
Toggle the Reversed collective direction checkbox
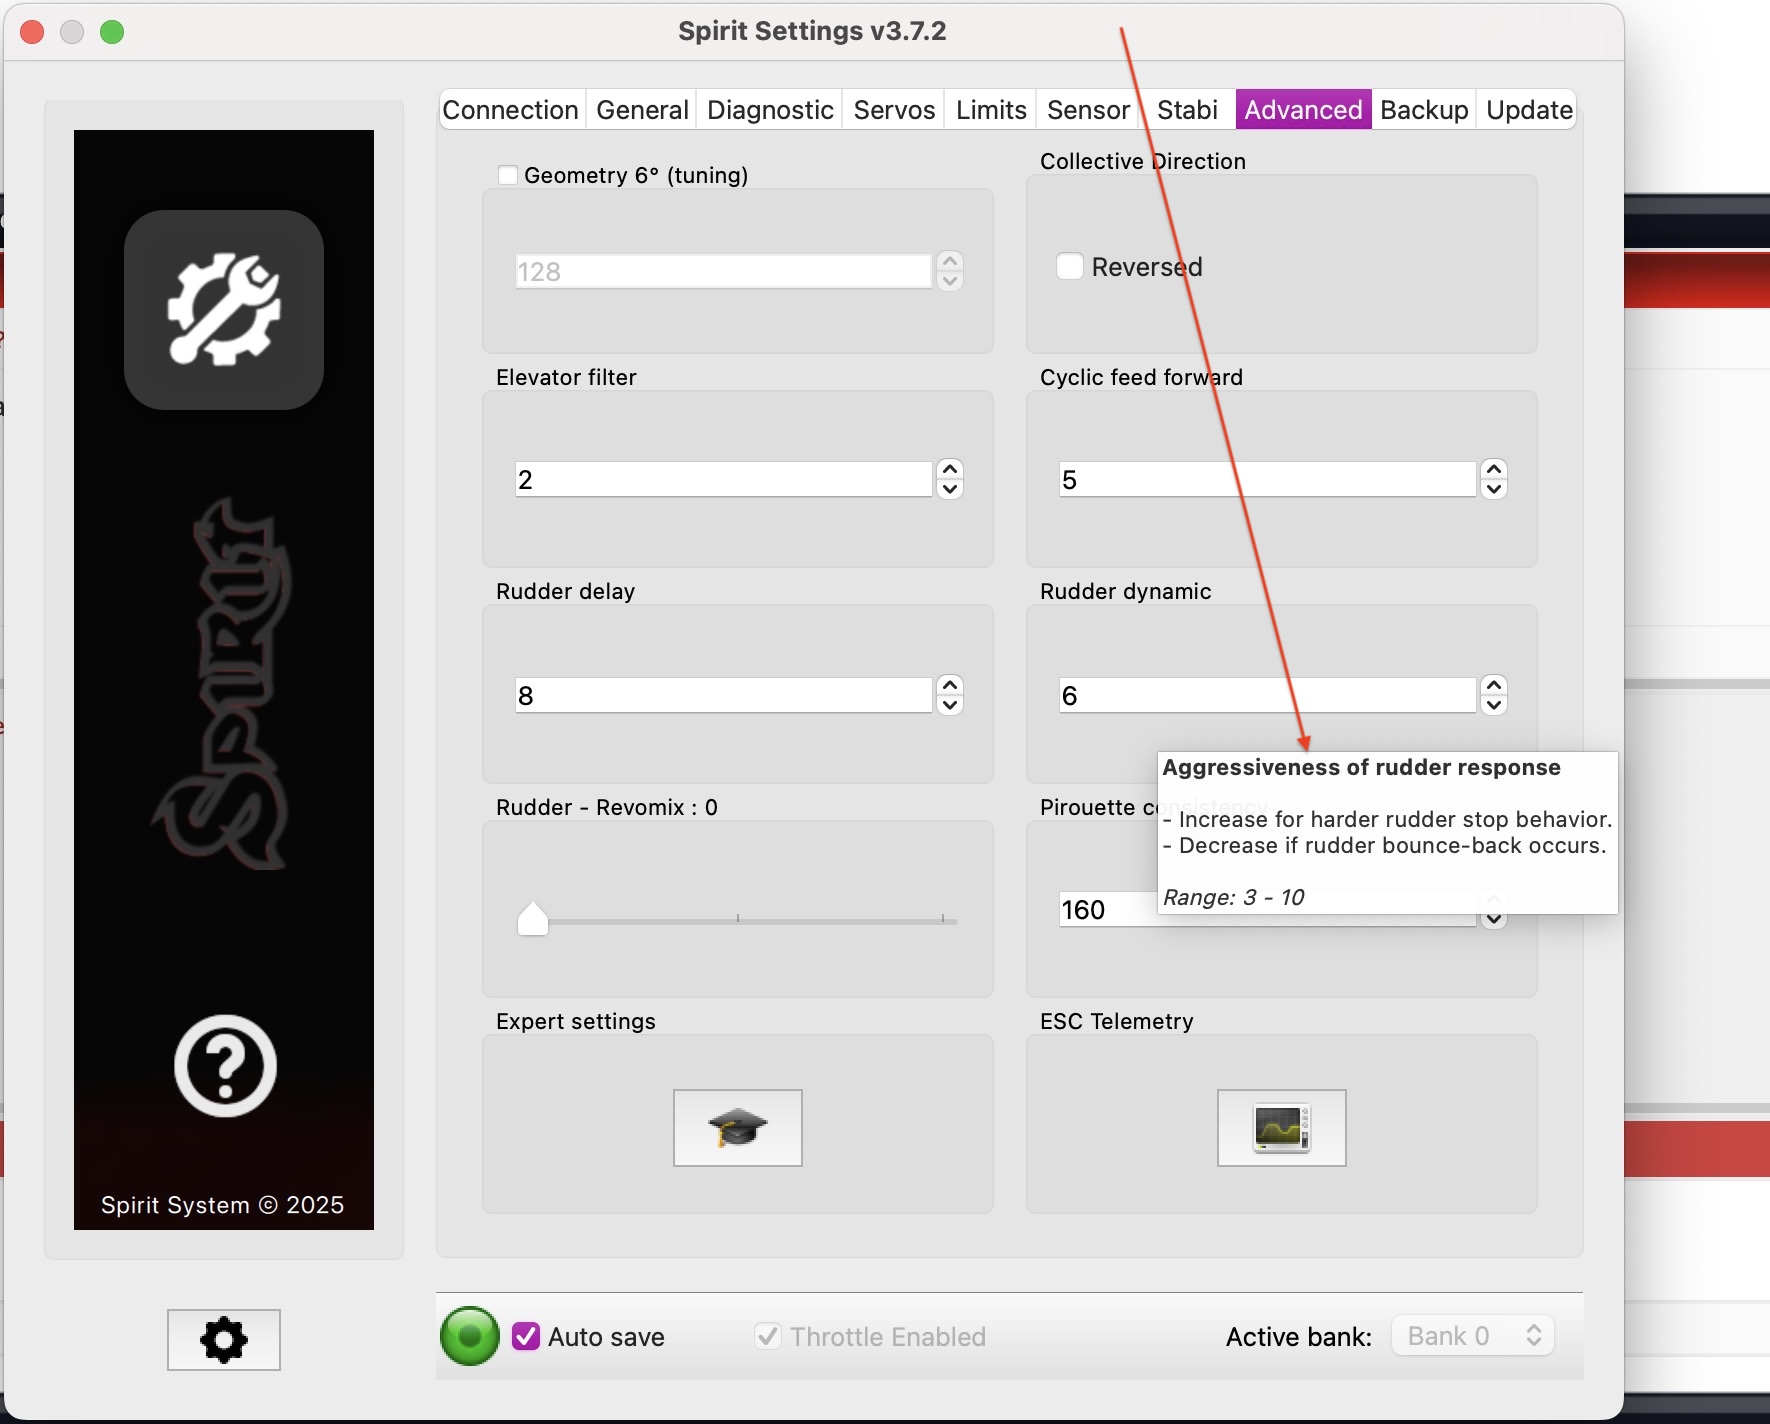click(1070, 266)
